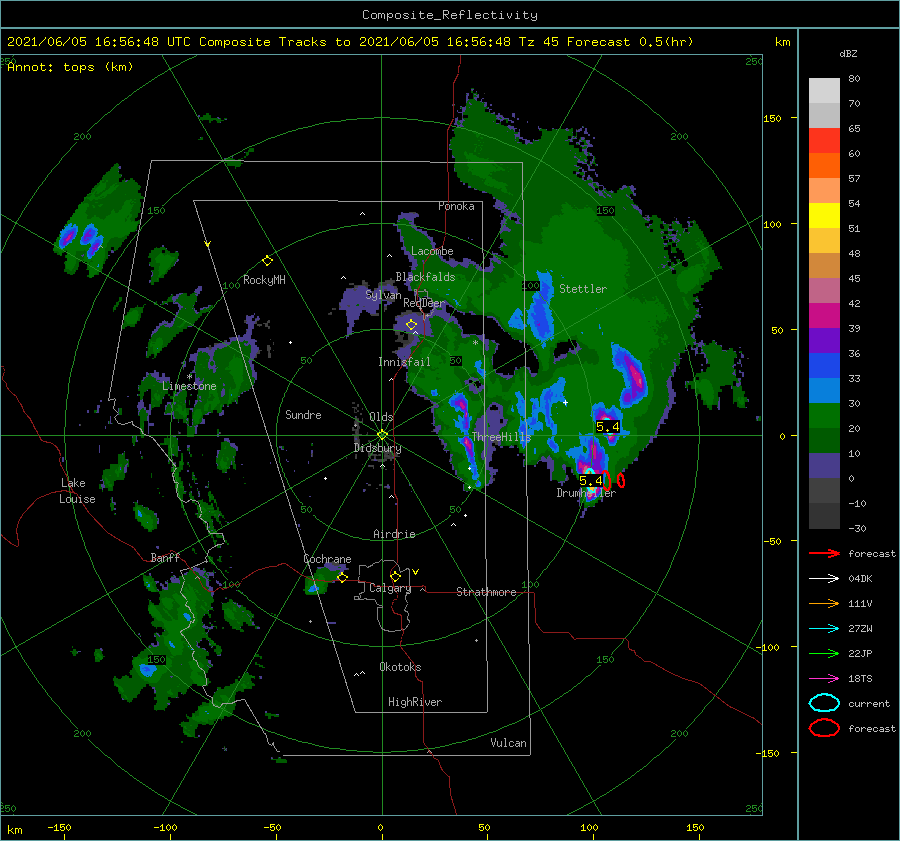Click the upper 5.4 storm top label

click(607, 427)
